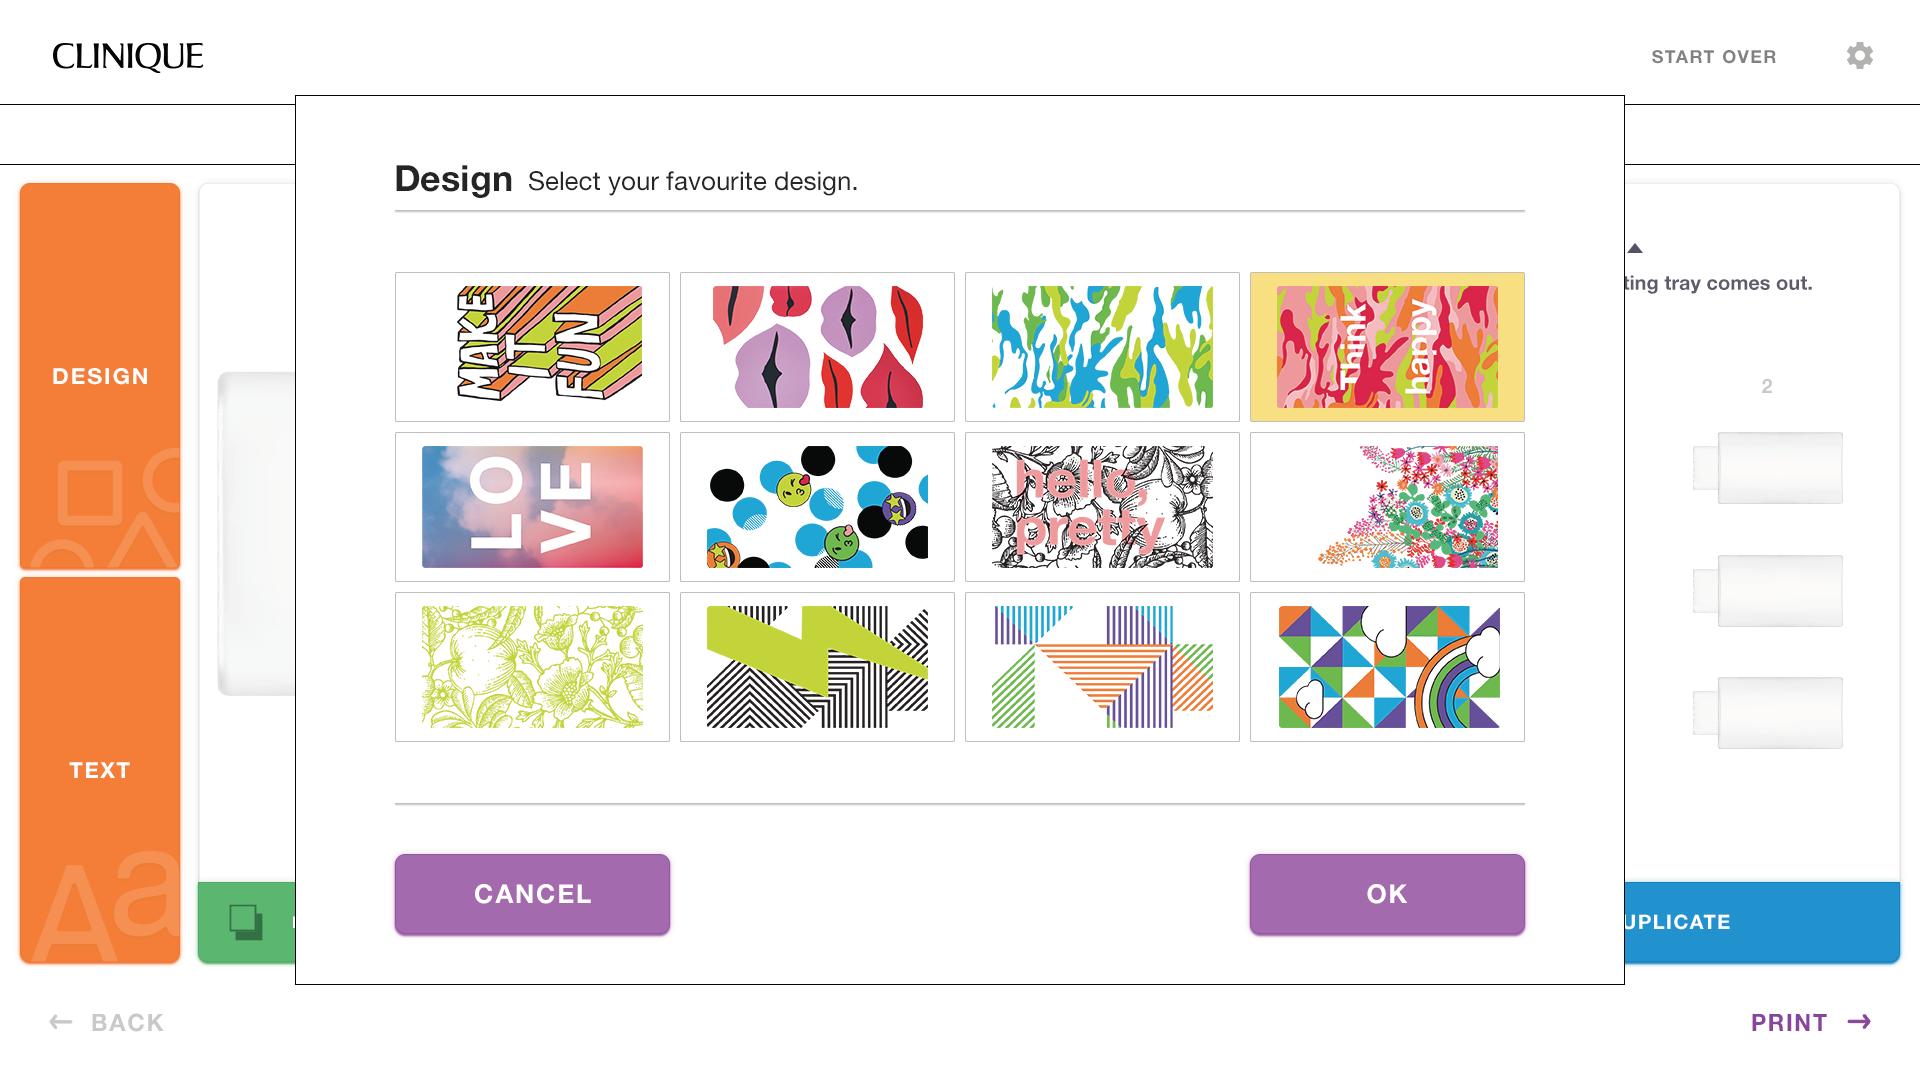Choose the rainbow geometric triangles design

[1387, 667]
